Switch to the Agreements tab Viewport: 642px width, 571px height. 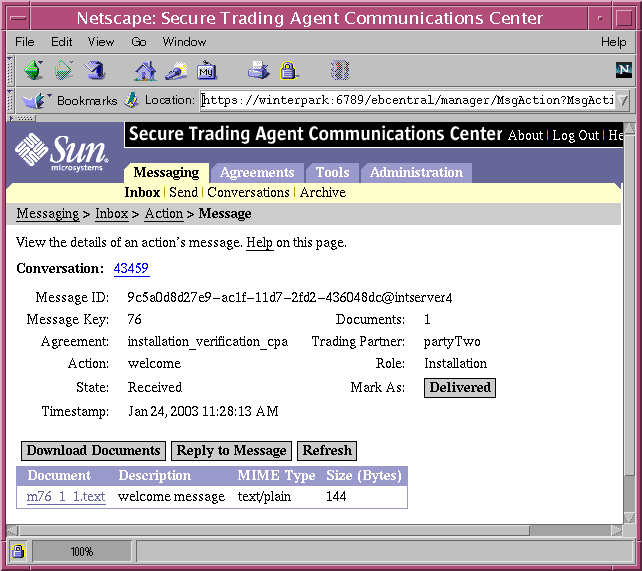coord(257,172)
